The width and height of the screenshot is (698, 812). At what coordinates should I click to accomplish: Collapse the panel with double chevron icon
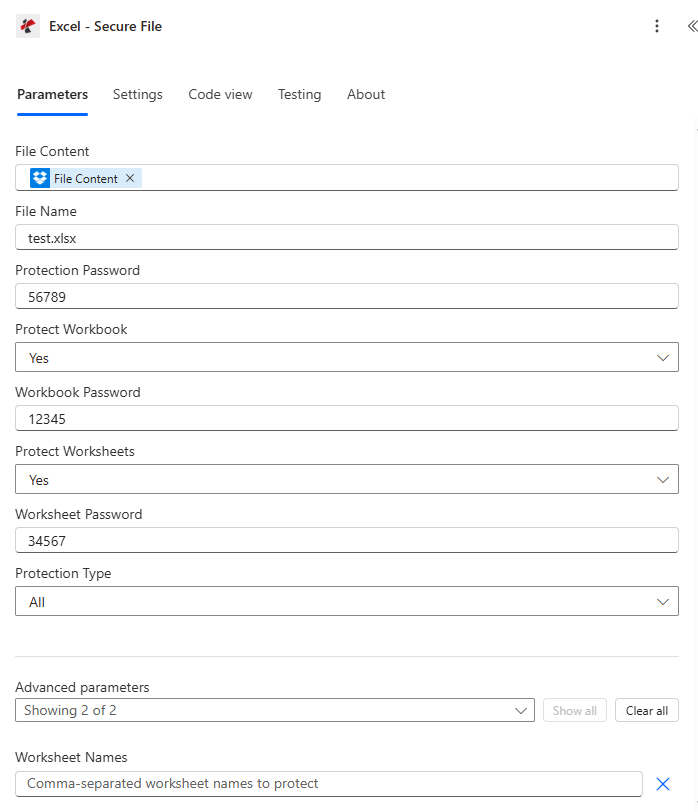[692, 26]
